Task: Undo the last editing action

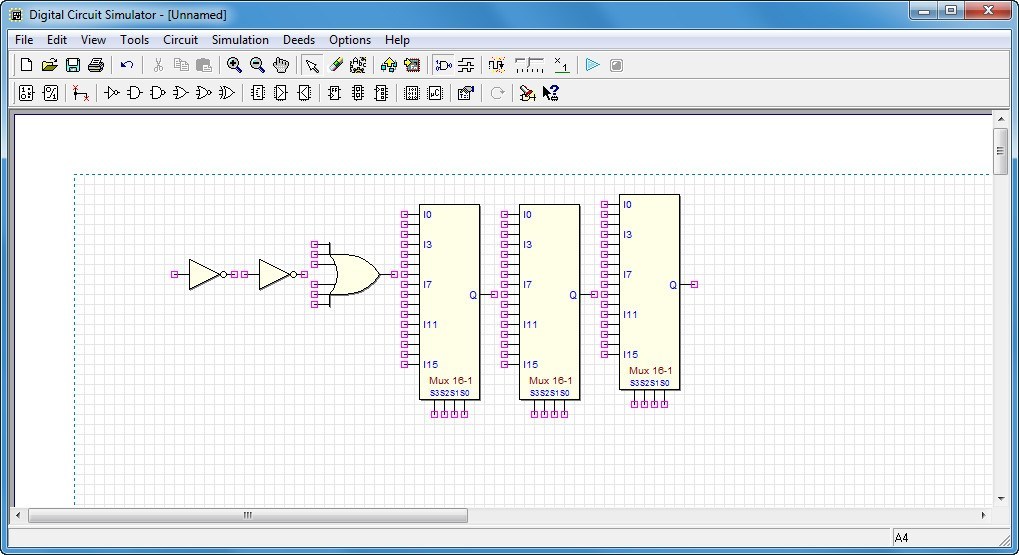Action: [127, 65]
